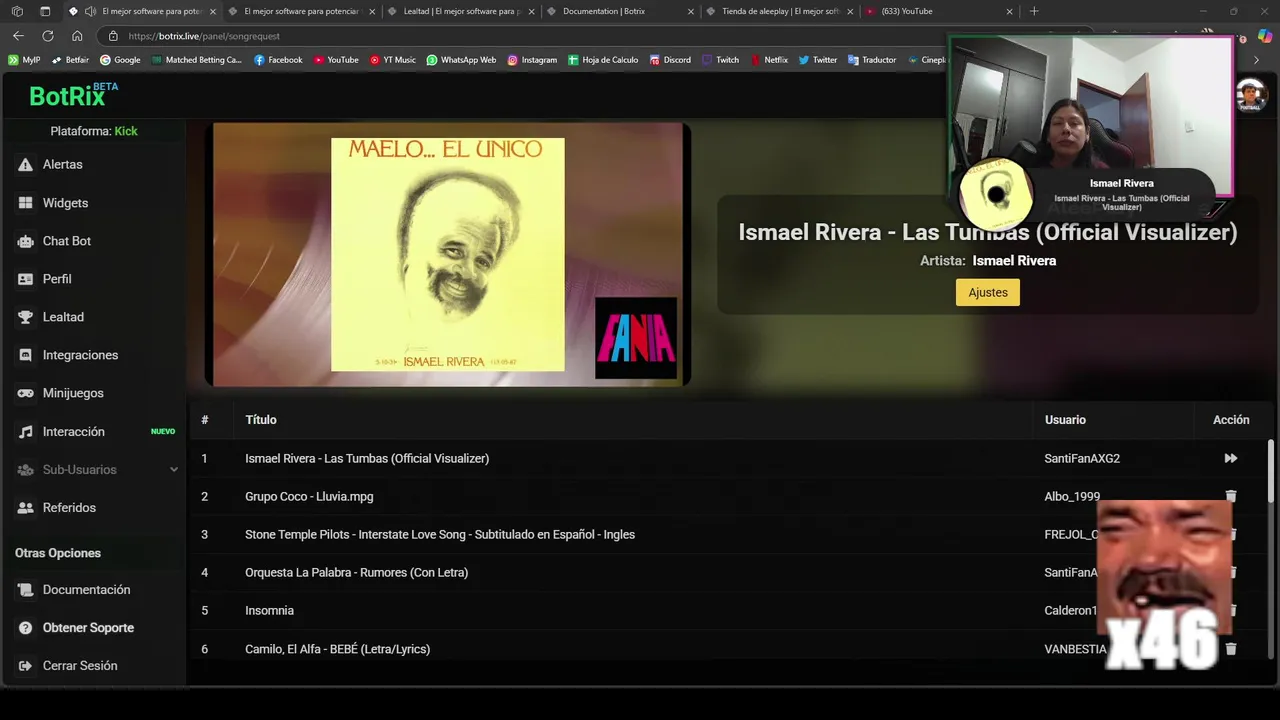The height and width of the screenshot is (720, 1280).
Task: Click the user avatar at top right
Action: click(x=1251, y=96)
